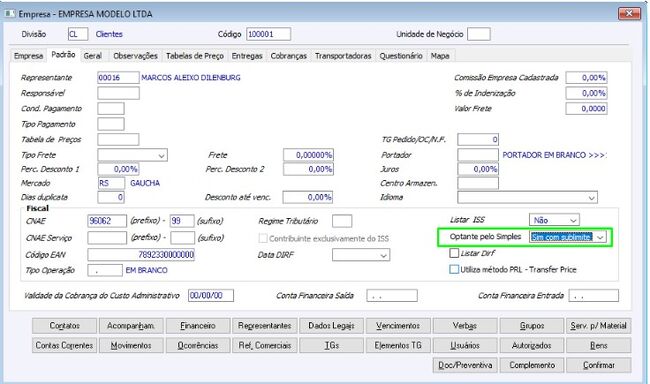Click the PORTADOR EM BRANCO text

pos(554,155)
